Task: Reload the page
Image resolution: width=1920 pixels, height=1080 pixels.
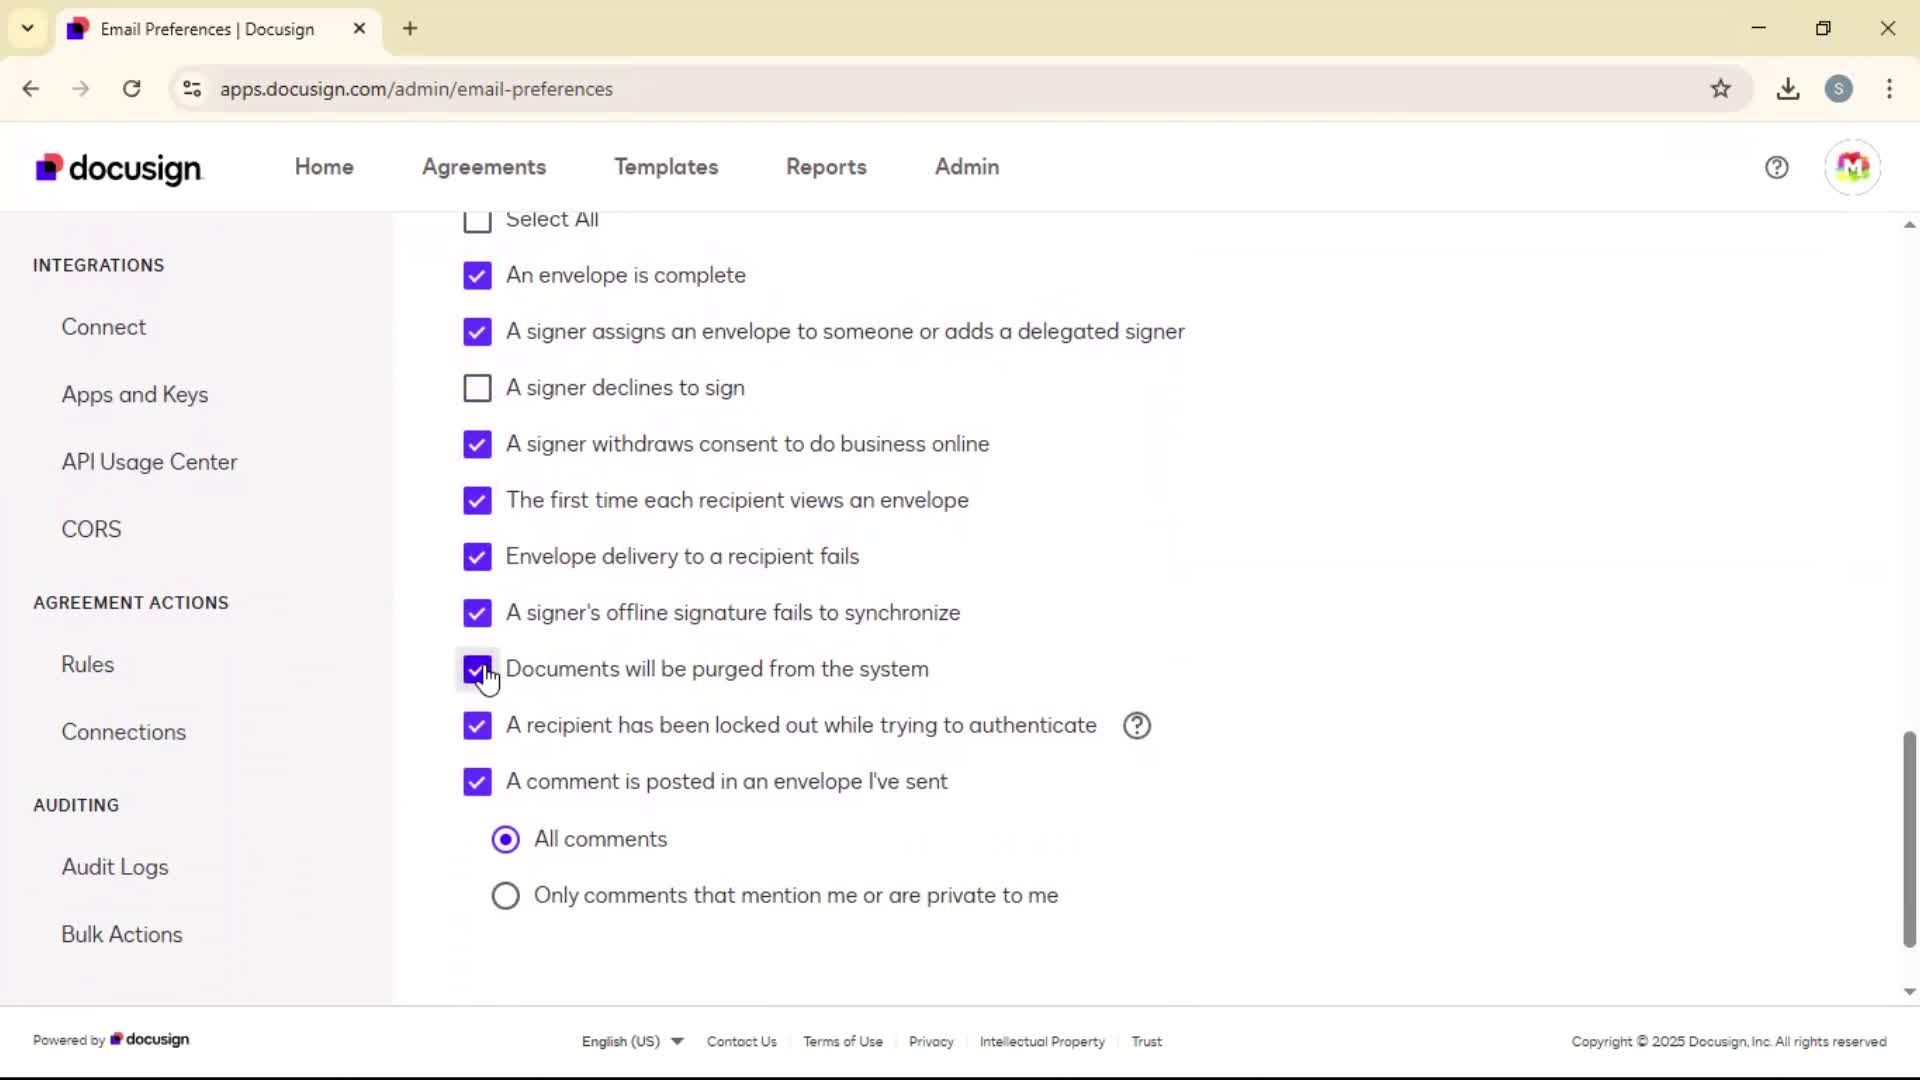Action: click(131, 89)
